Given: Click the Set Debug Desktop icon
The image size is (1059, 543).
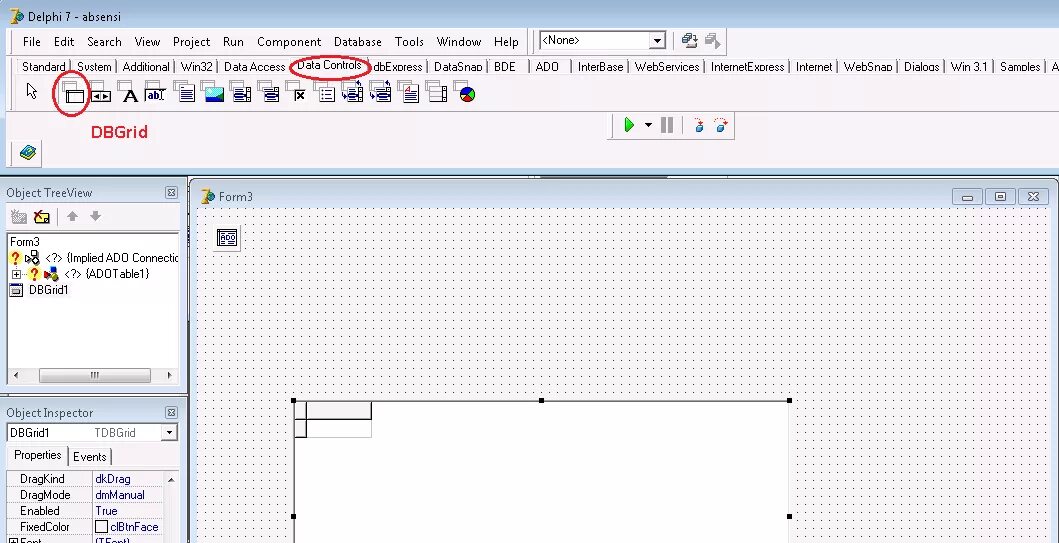Looking at the screenshot, I should (713, 41).
